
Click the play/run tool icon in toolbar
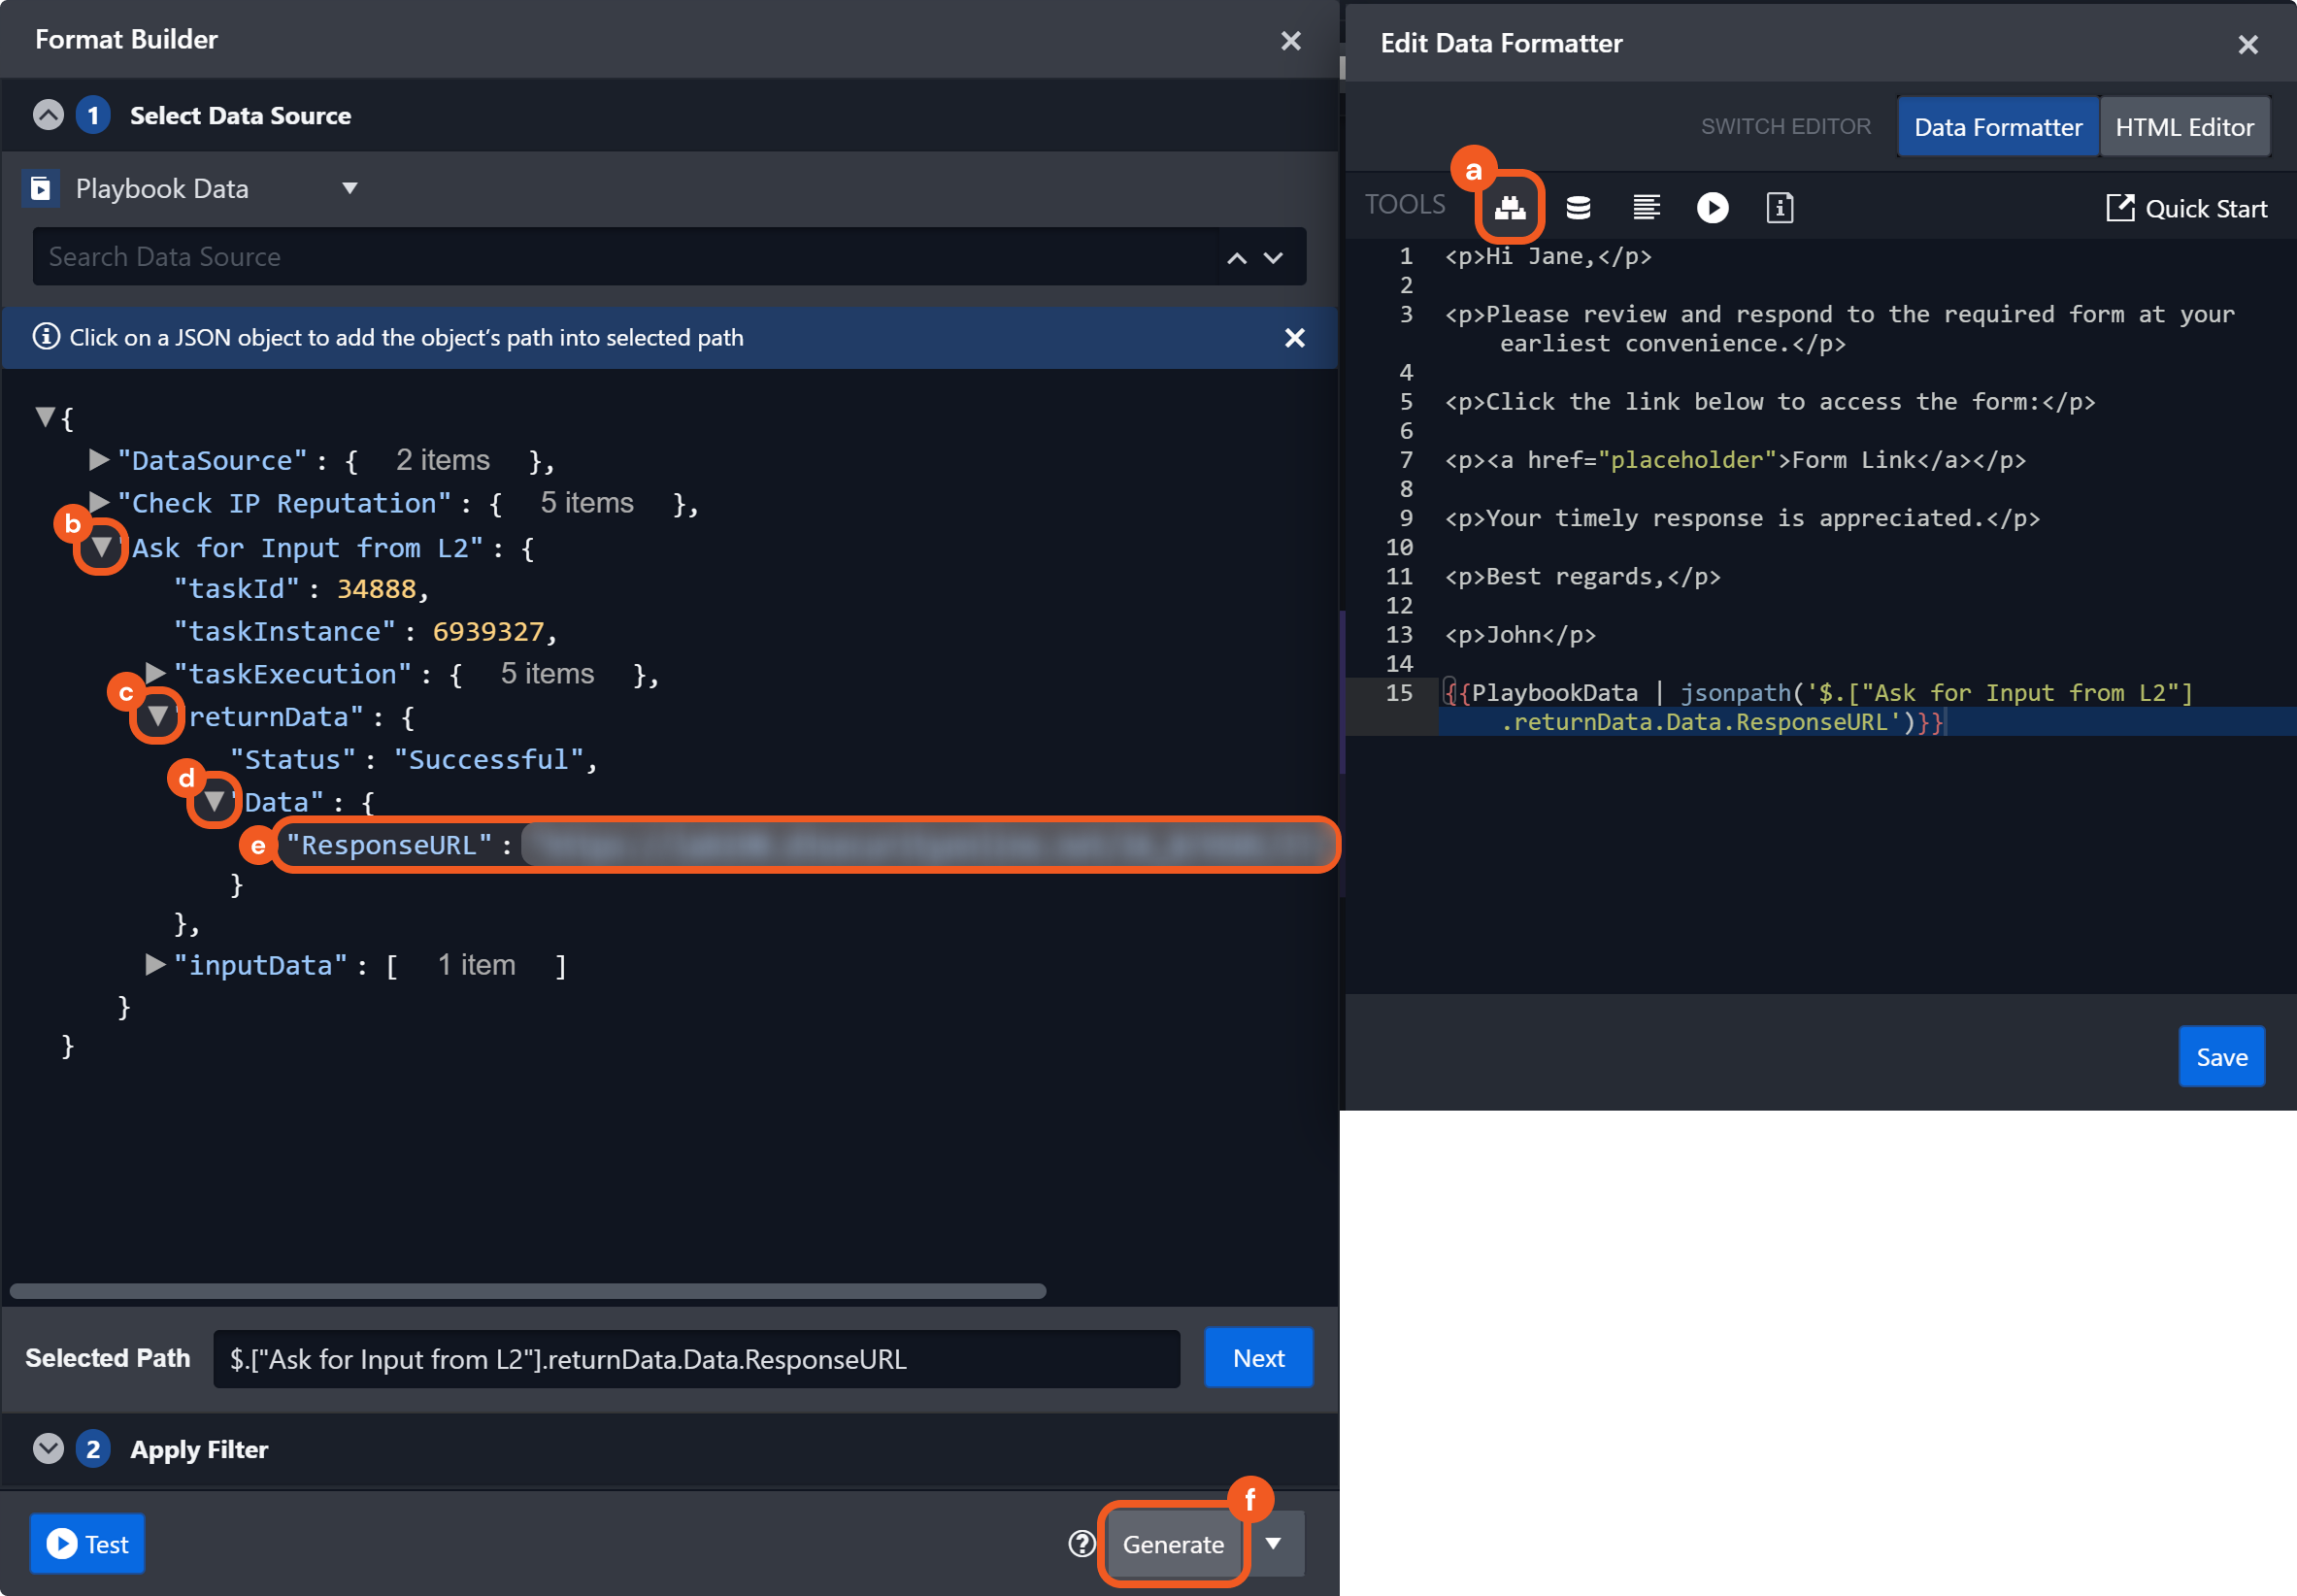[x=1712, y=207]
